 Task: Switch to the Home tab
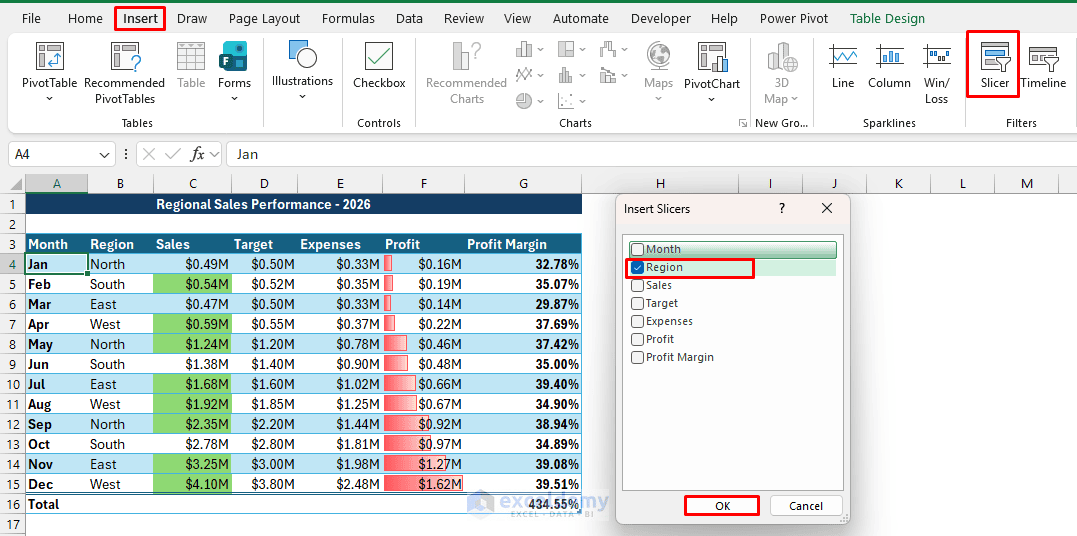coord(85,19)
